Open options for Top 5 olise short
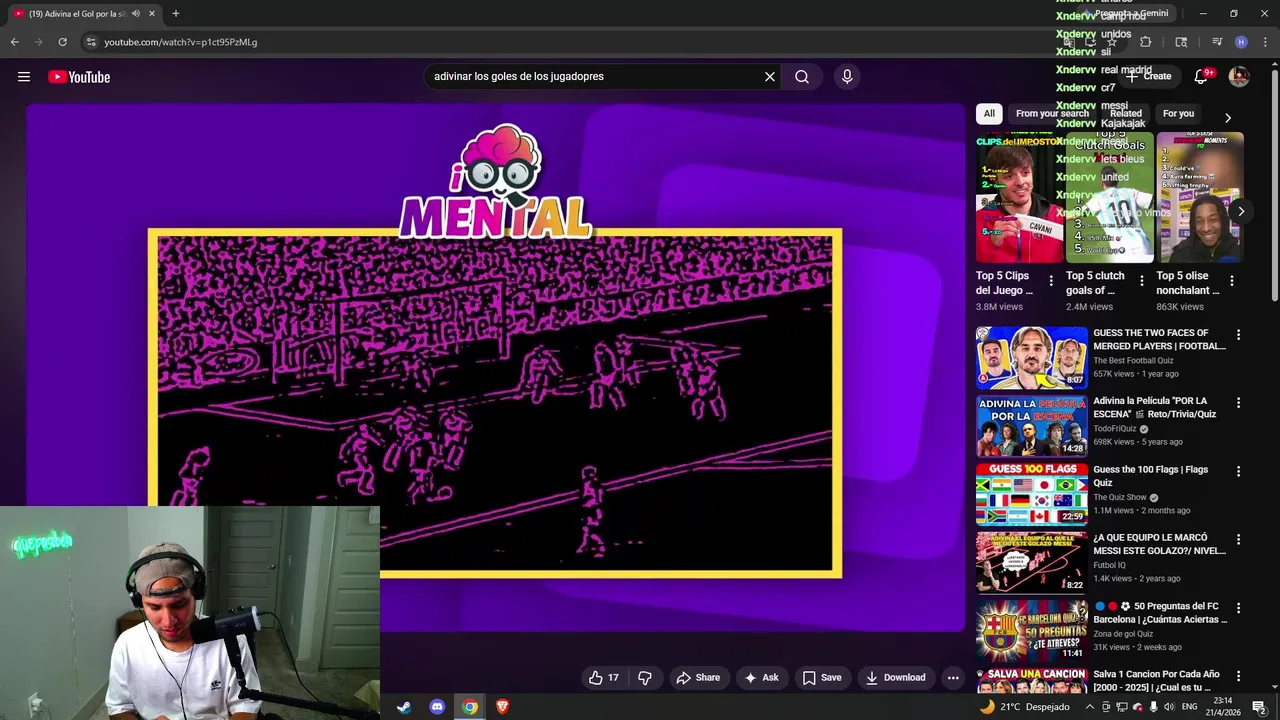1280x720 pixels. click(1232, 281)
